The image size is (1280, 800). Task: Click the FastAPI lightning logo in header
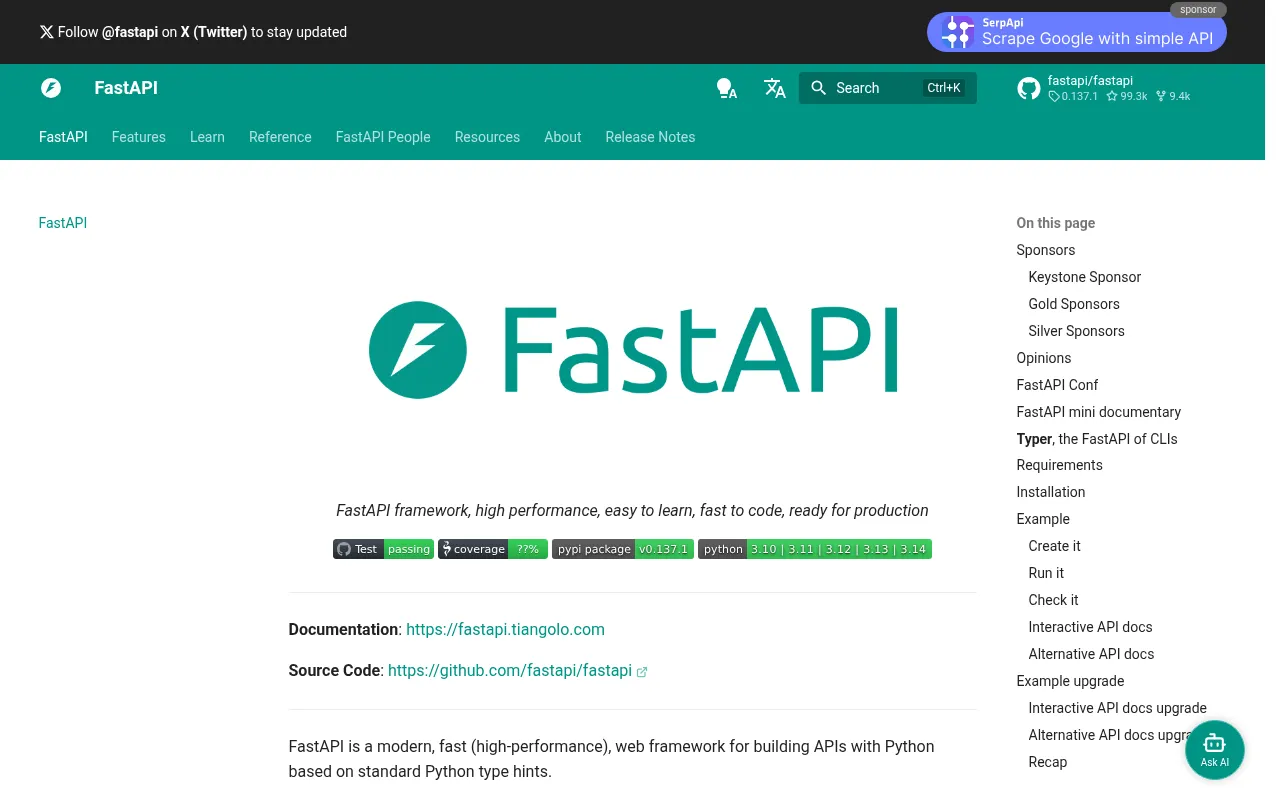pyautogui.click(x=51, y=88)
